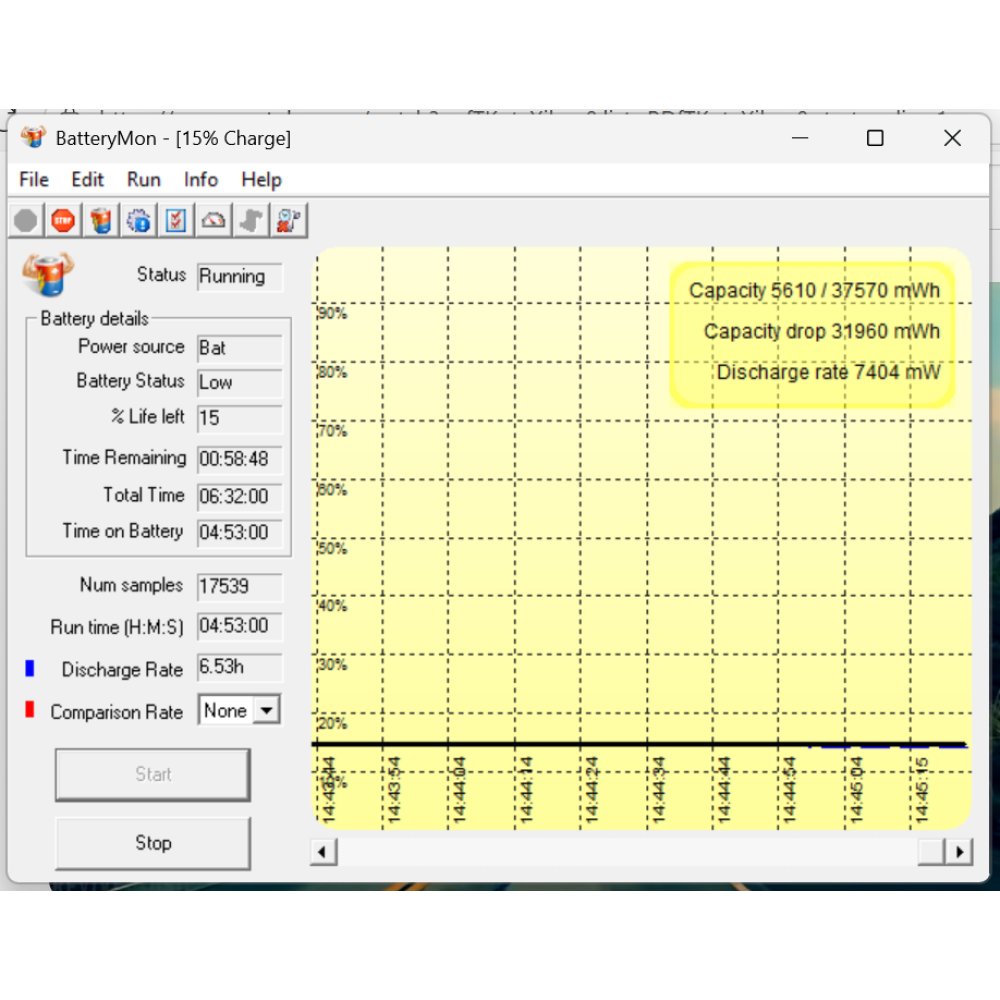Click the graph's right scroll arrow
1000x1000 pixels.
960,852
